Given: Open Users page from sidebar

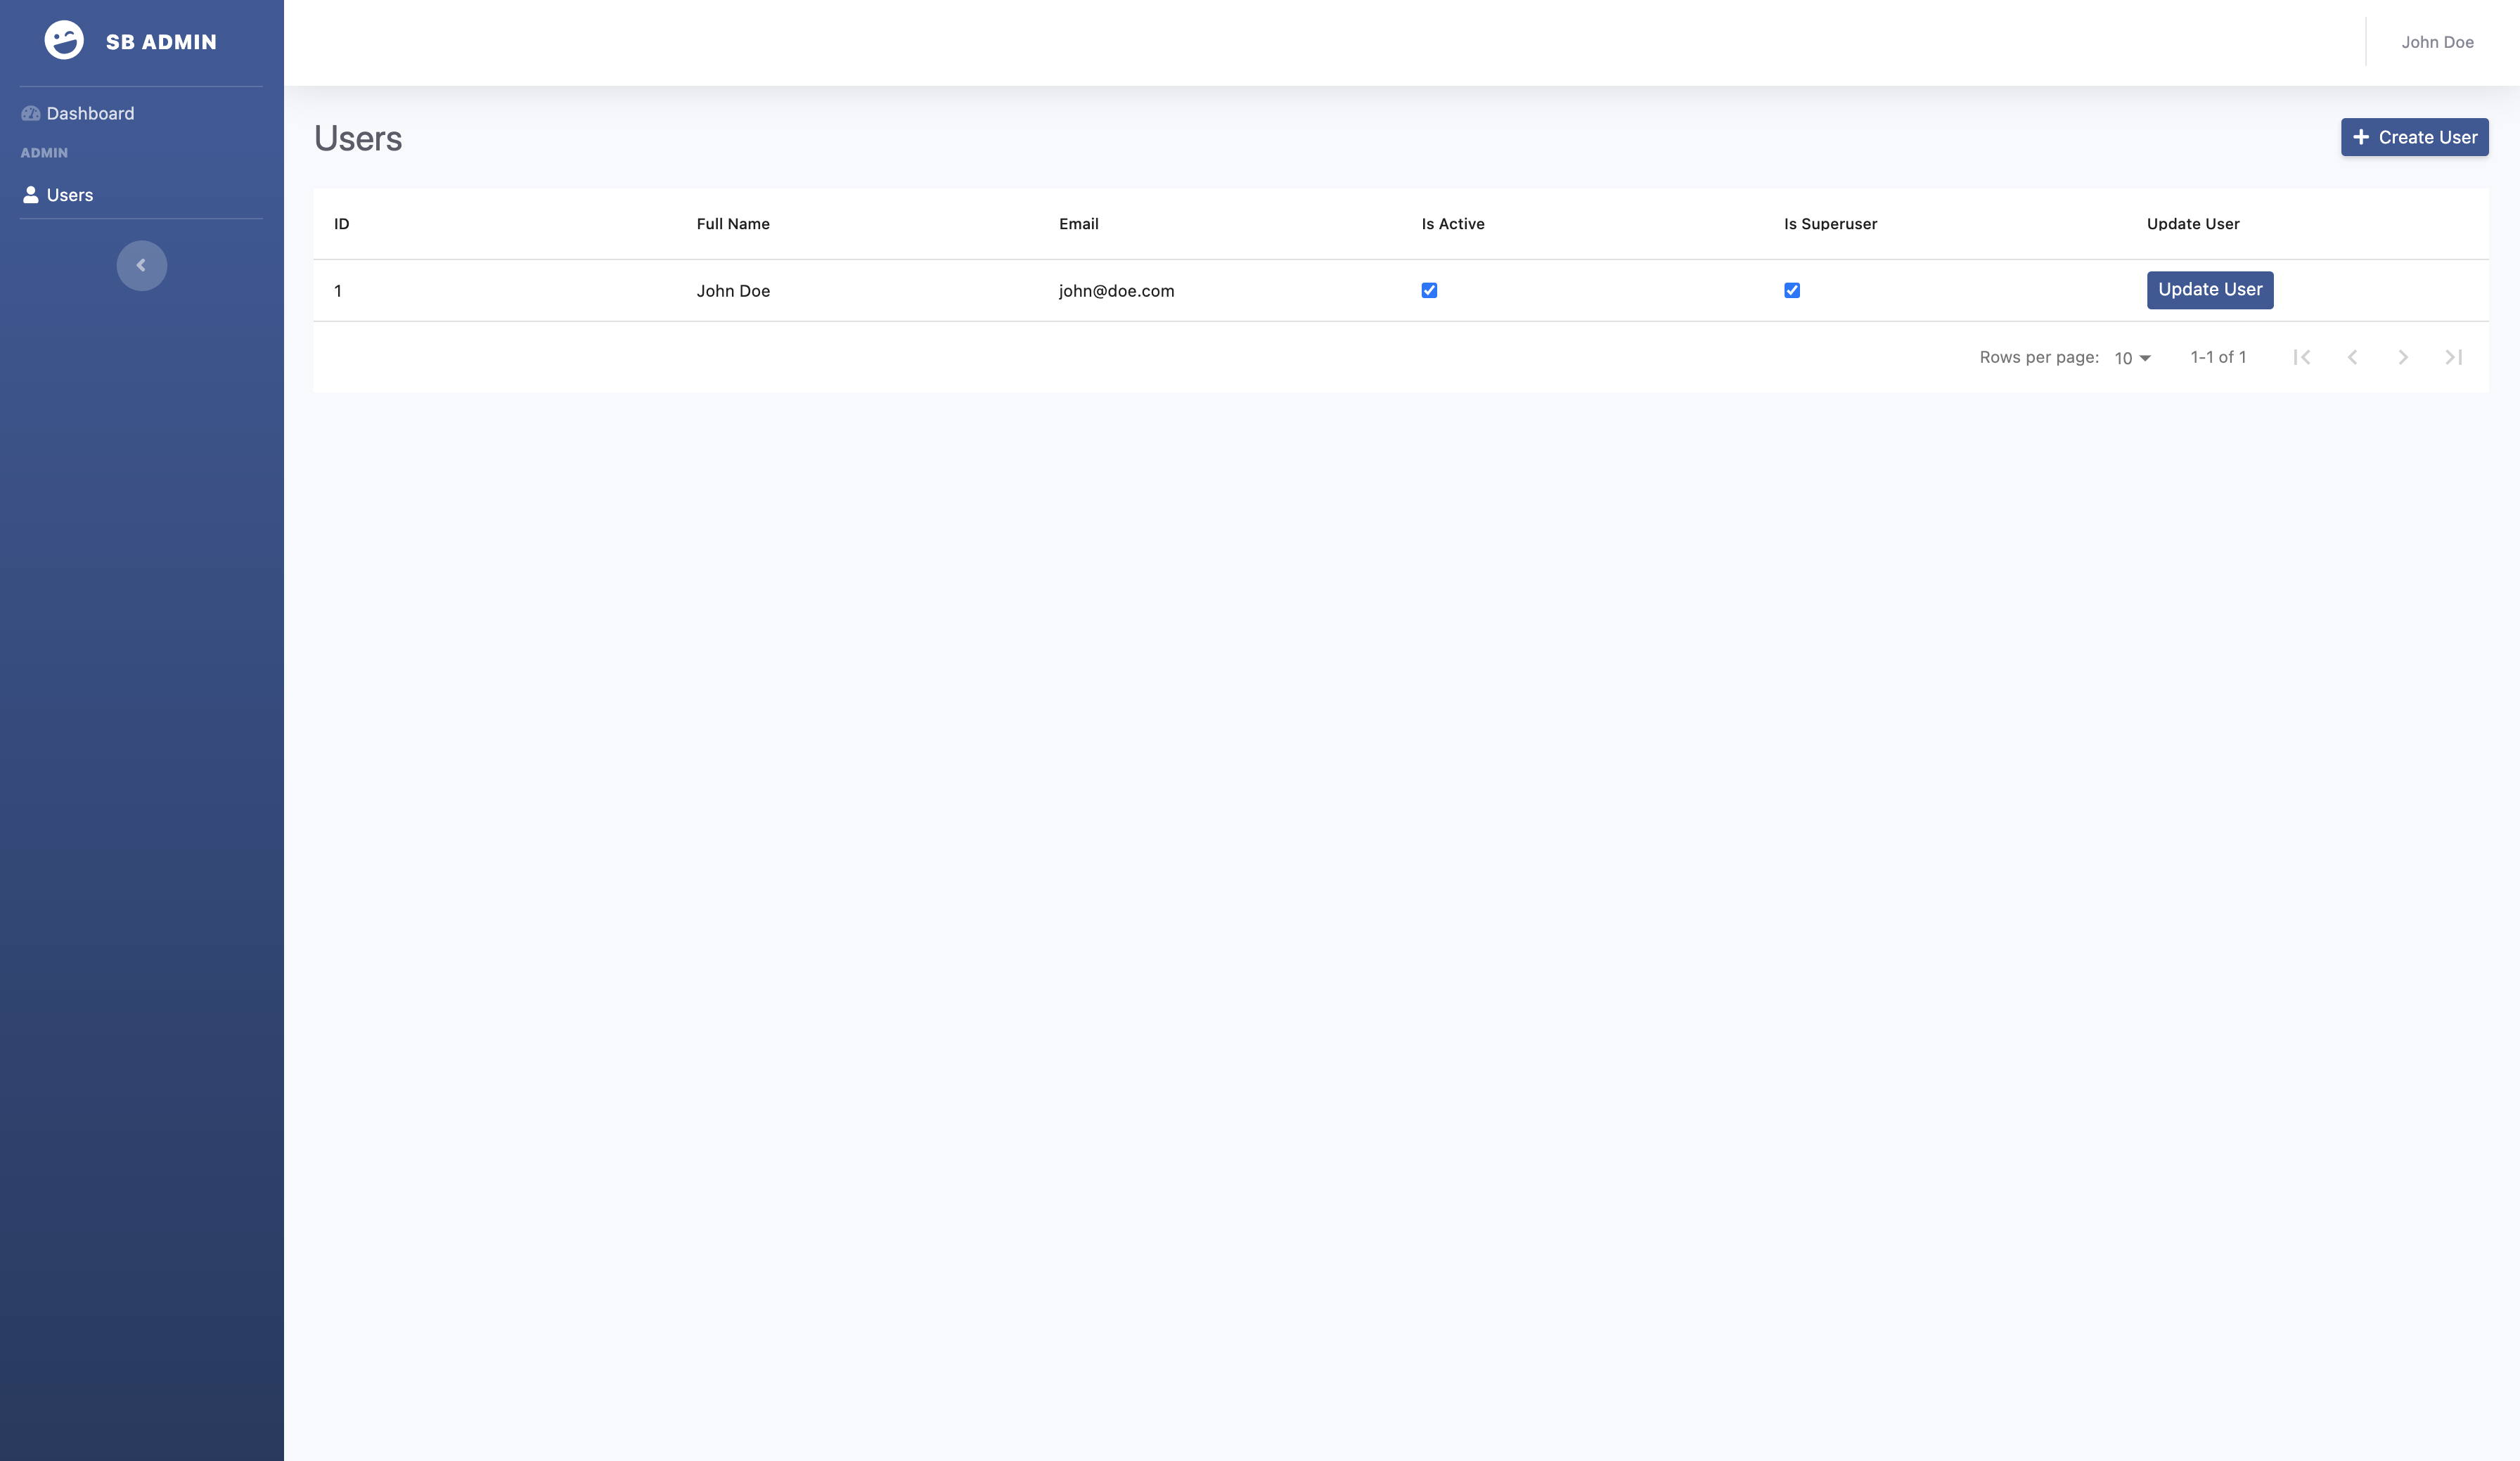Looking at the screenshot, I should pyautogui.click(x=70, y=195).
